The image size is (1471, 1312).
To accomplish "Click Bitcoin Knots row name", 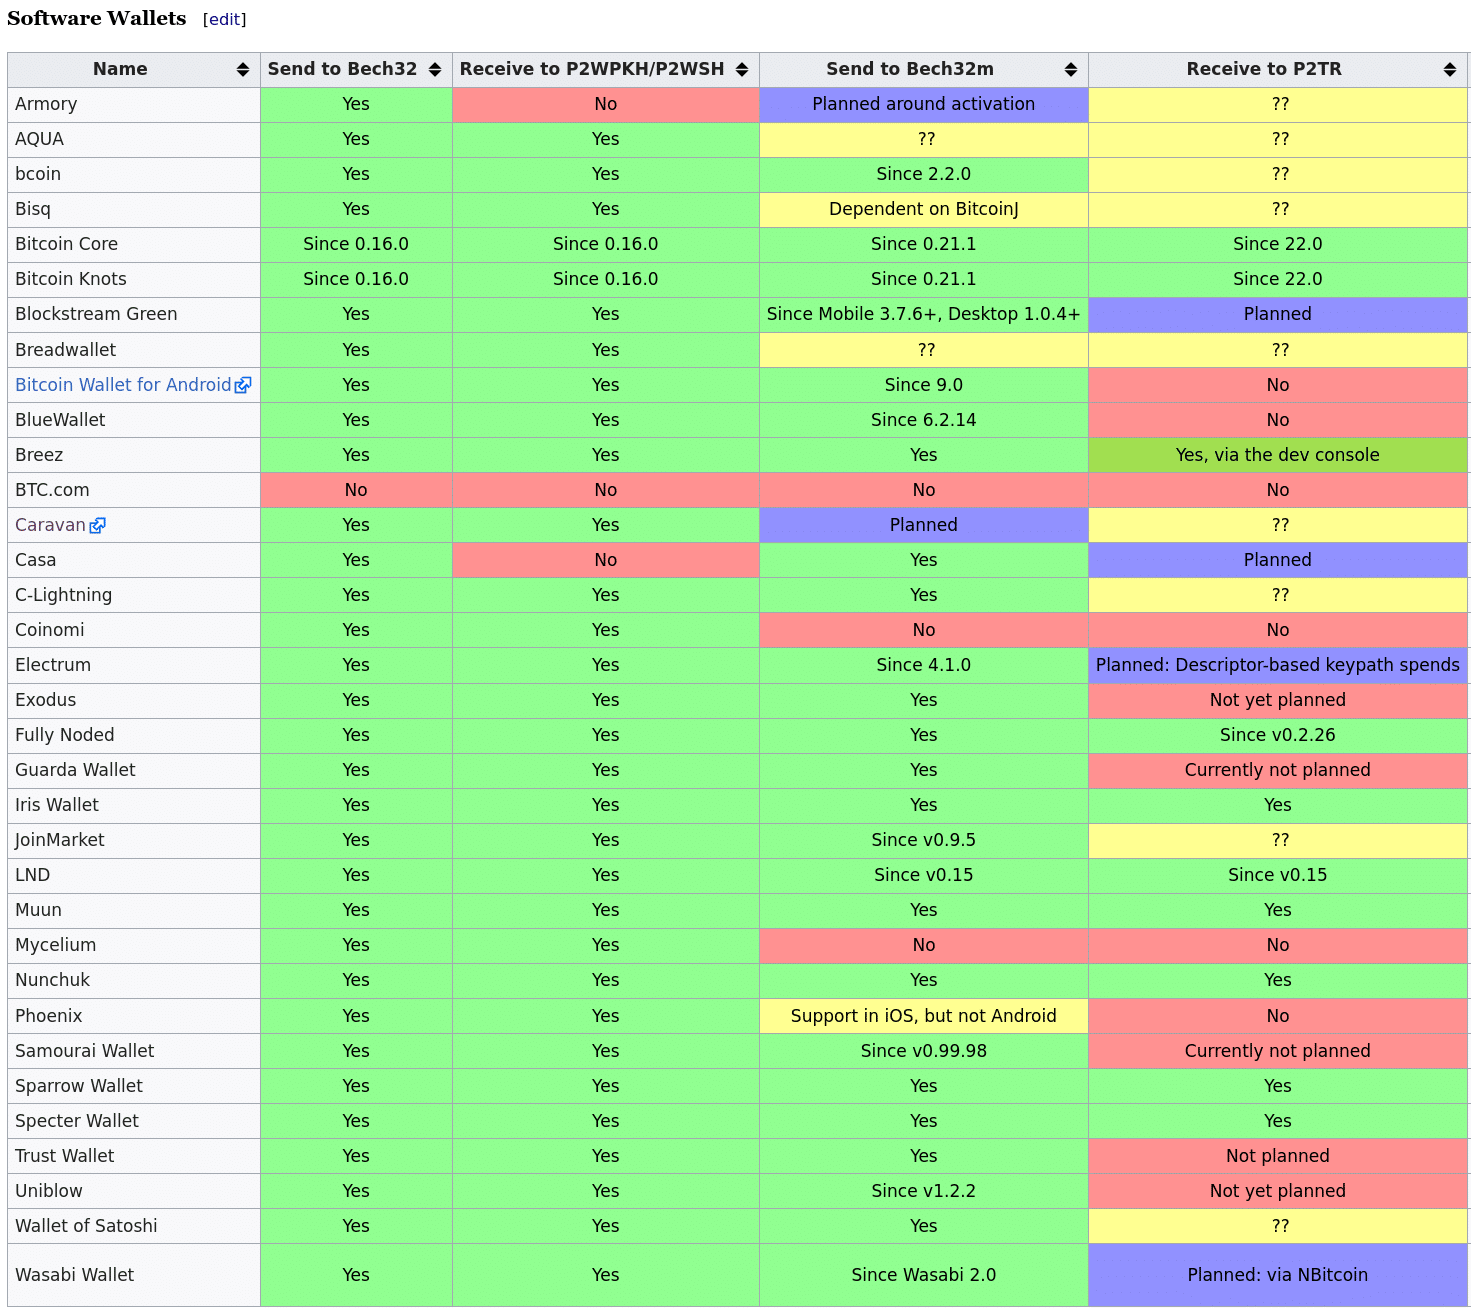I will click(x=71, y=279).
